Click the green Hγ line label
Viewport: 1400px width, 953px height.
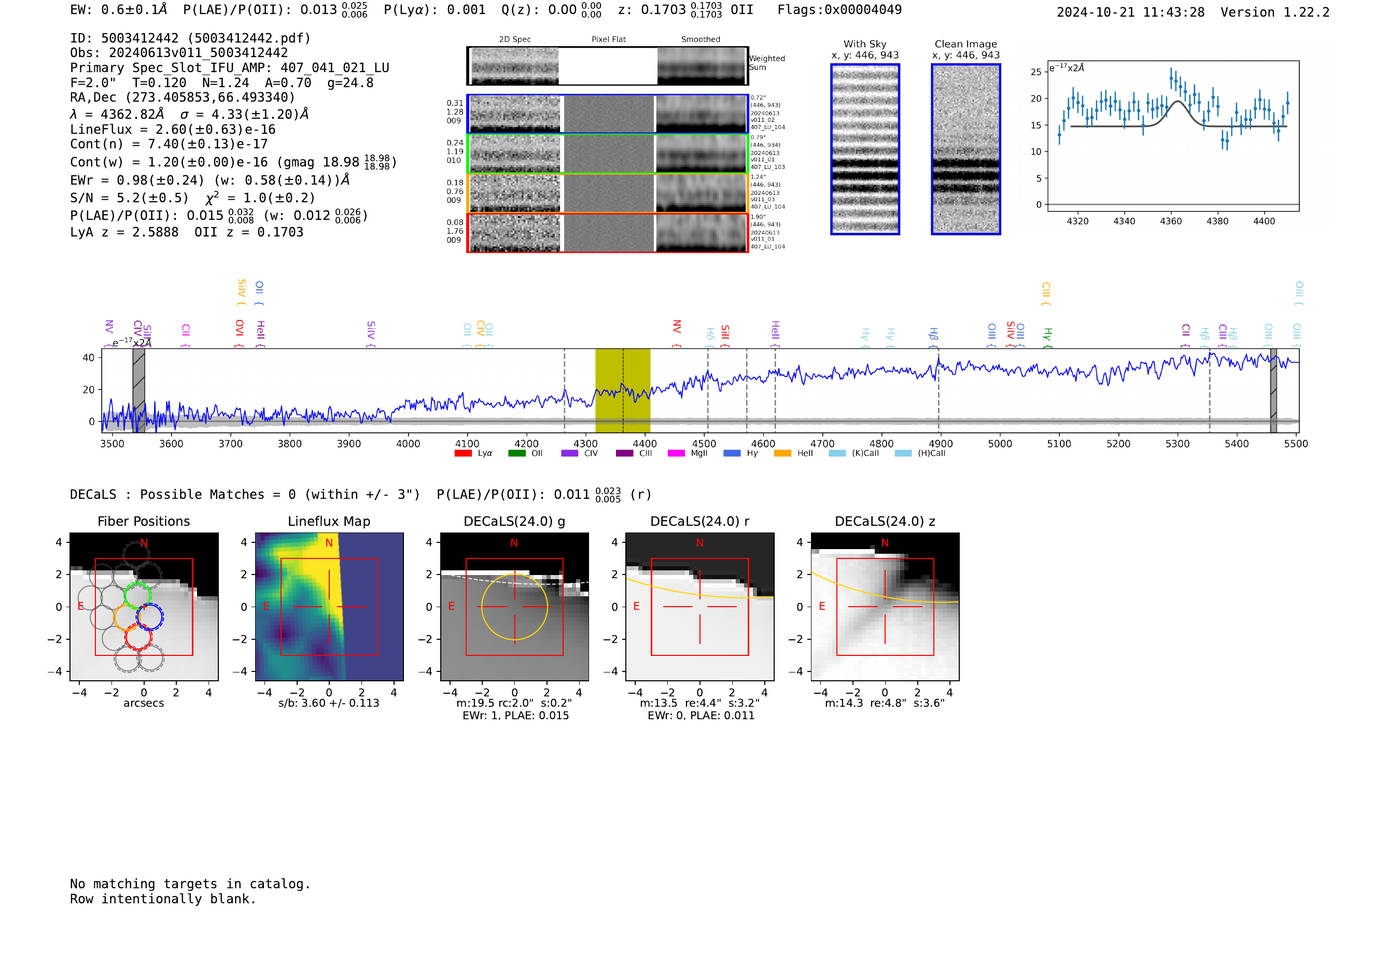click(x=1048, y=336)
